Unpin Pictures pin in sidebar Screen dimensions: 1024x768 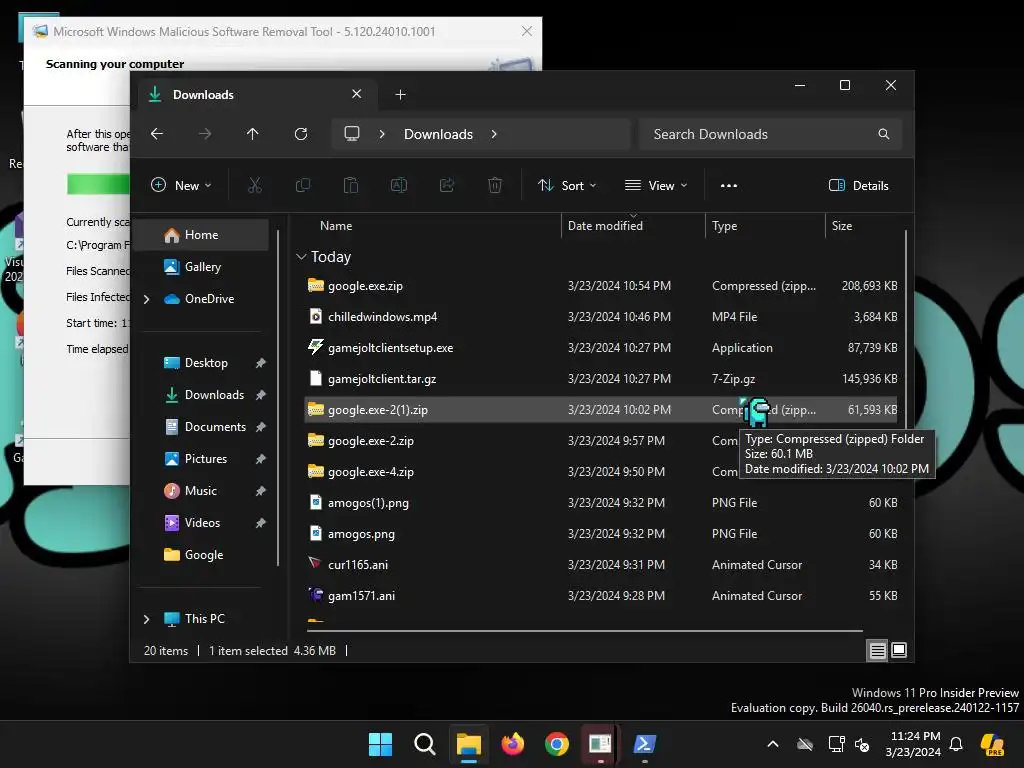tap(261, 459)
